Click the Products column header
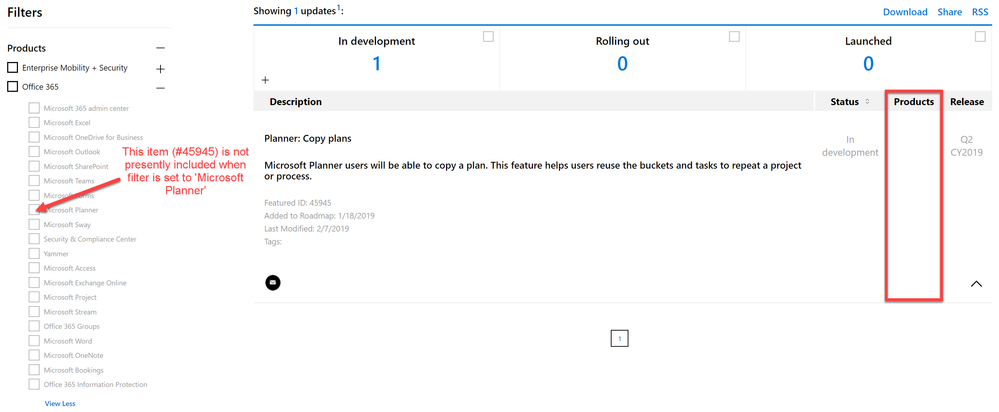 point(914,102)
